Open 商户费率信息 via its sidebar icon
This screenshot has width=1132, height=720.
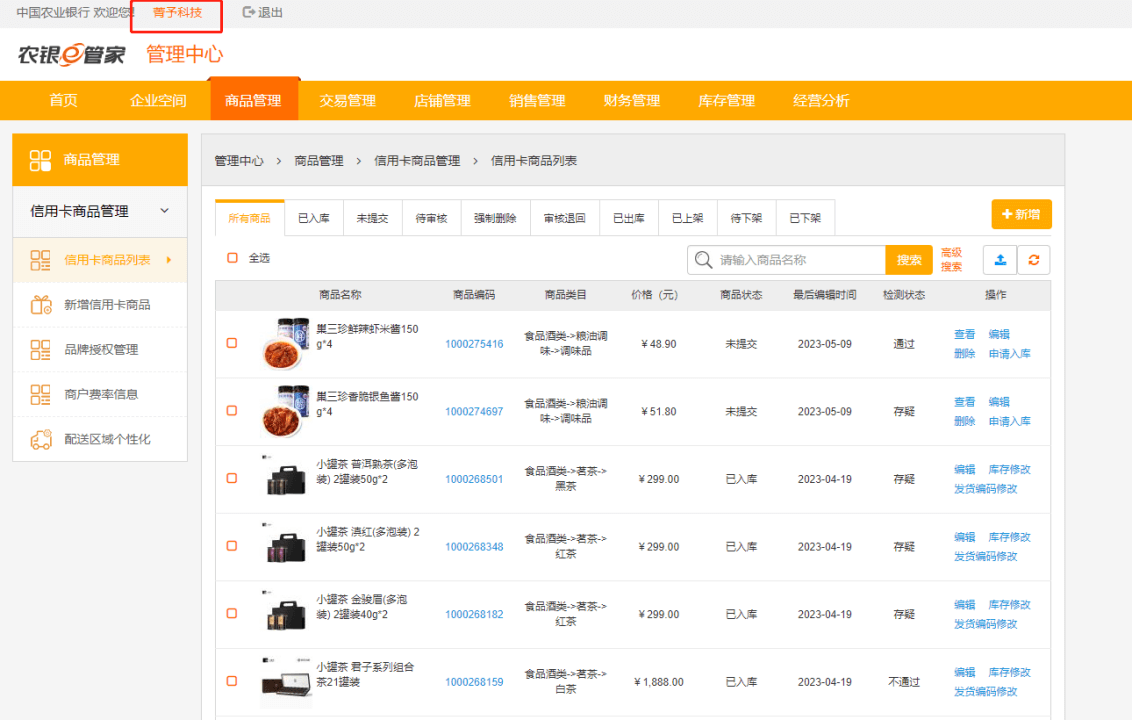[x=40, y=394]
